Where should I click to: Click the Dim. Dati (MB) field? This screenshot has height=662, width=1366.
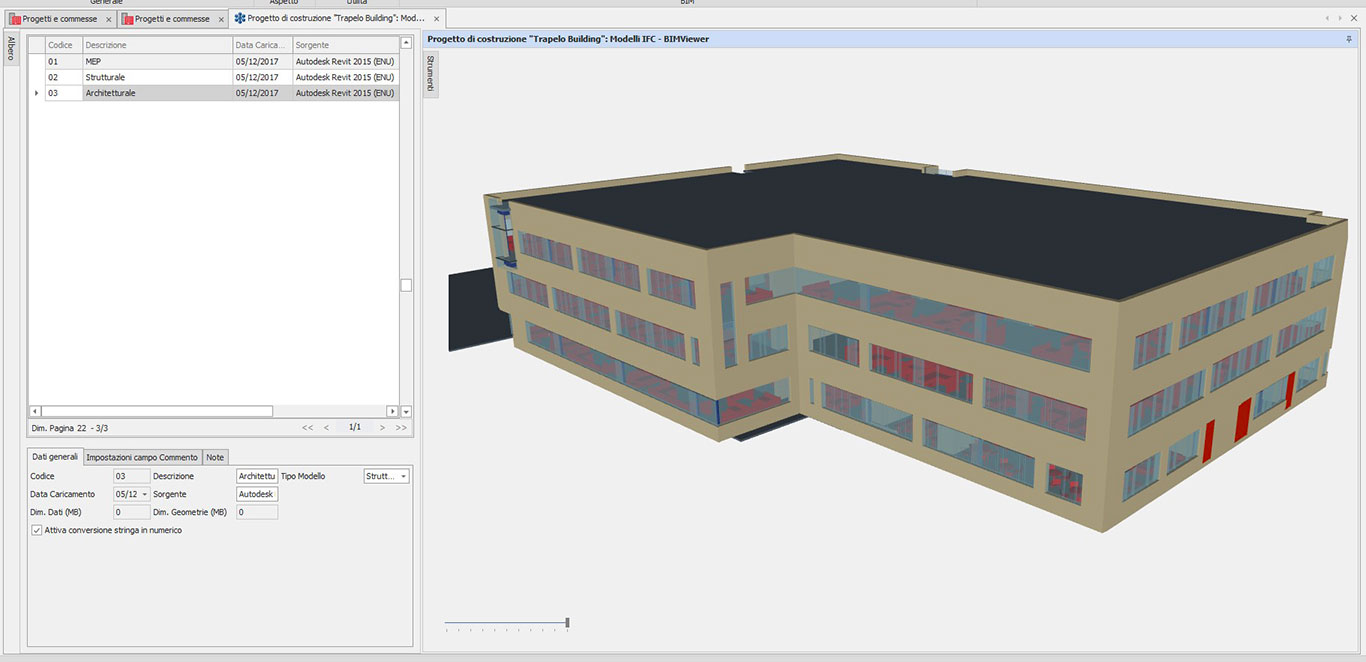[x=132, y=512]
